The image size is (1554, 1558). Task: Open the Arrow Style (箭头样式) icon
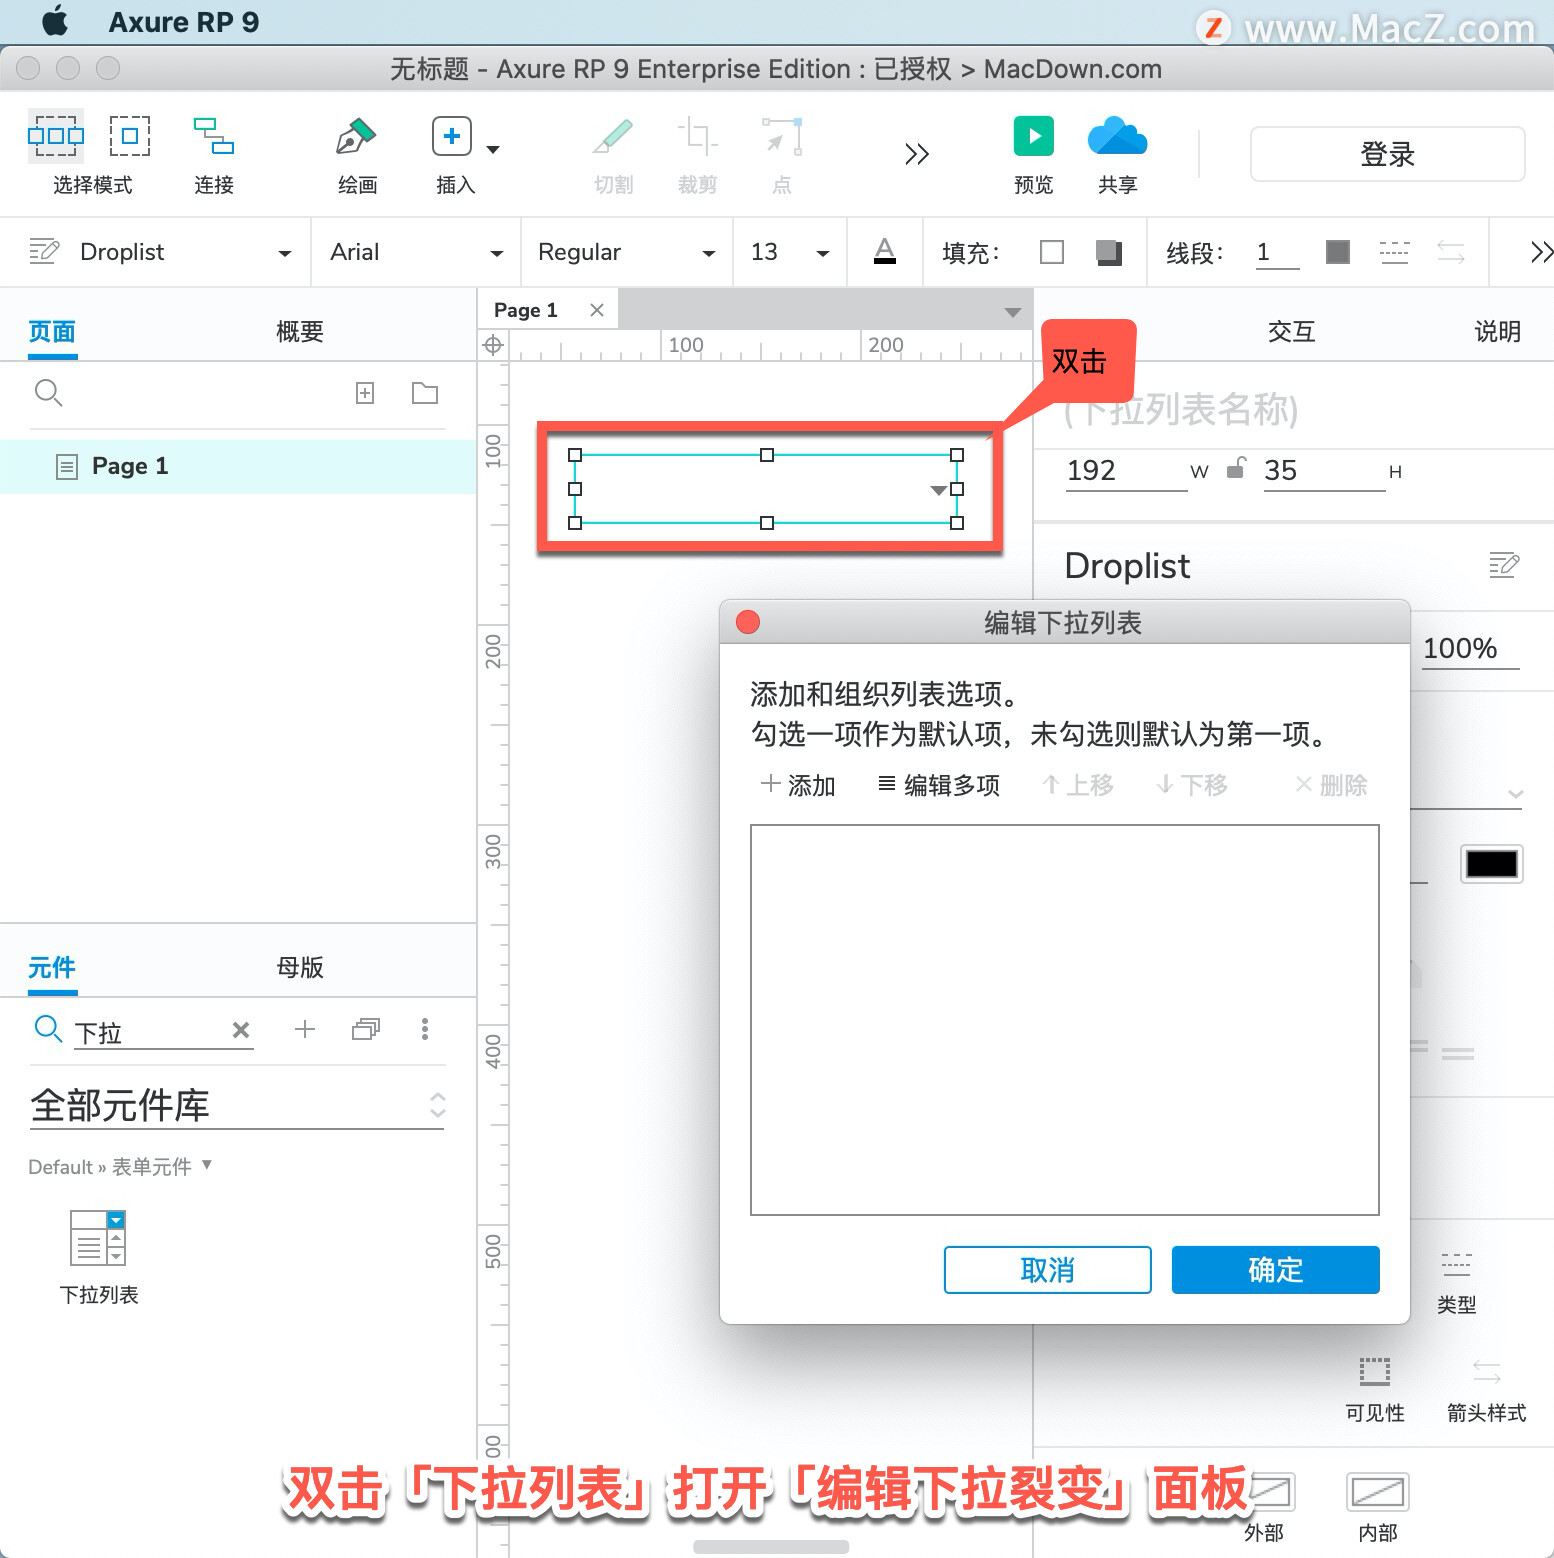[1487, 1371]
